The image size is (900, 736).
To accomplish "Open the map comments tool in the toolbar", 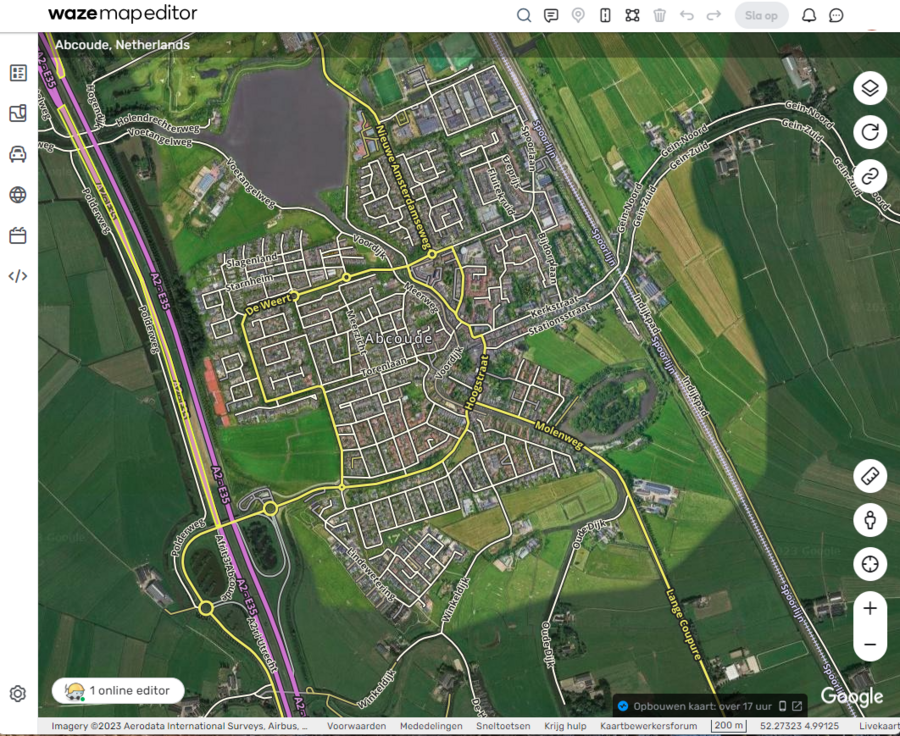I will (x=551, y=15).
